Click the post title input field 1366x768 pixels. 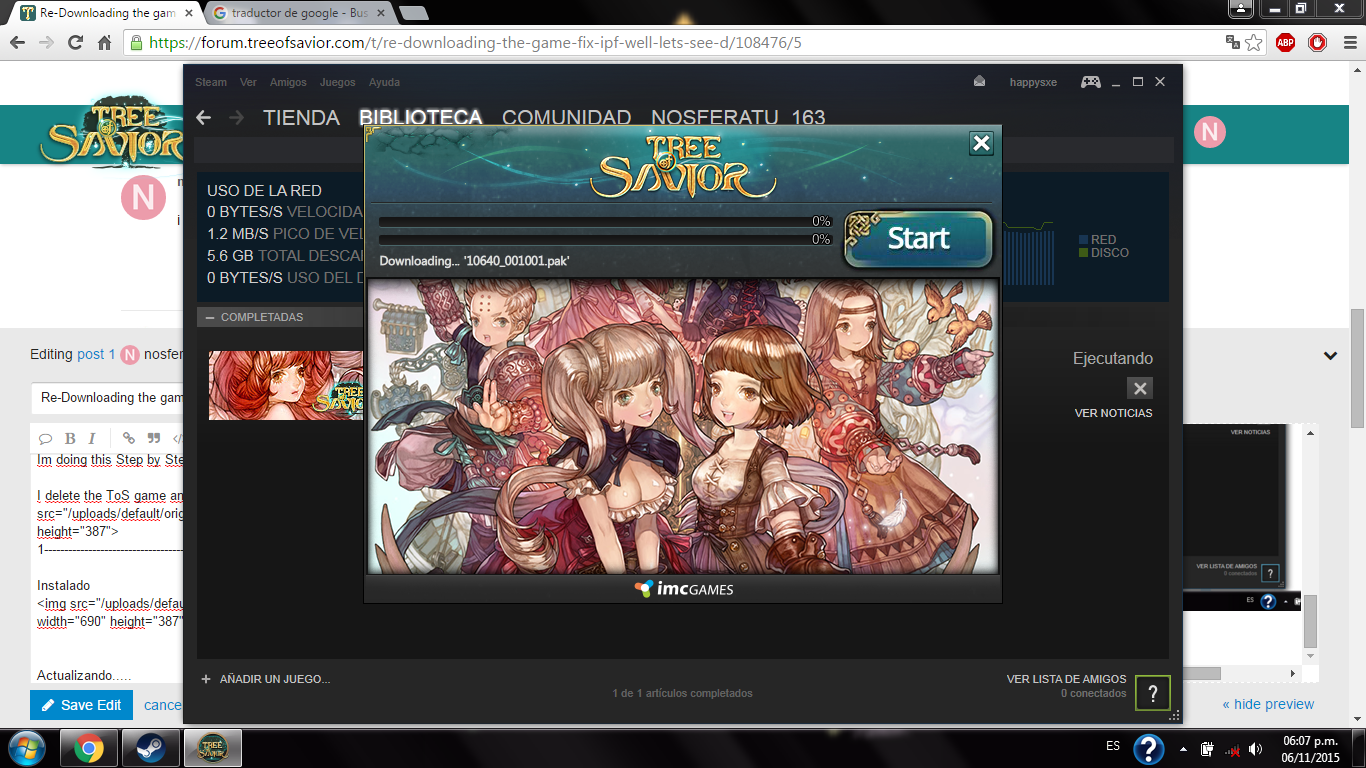pyautogui.click(x=105, y=398)
